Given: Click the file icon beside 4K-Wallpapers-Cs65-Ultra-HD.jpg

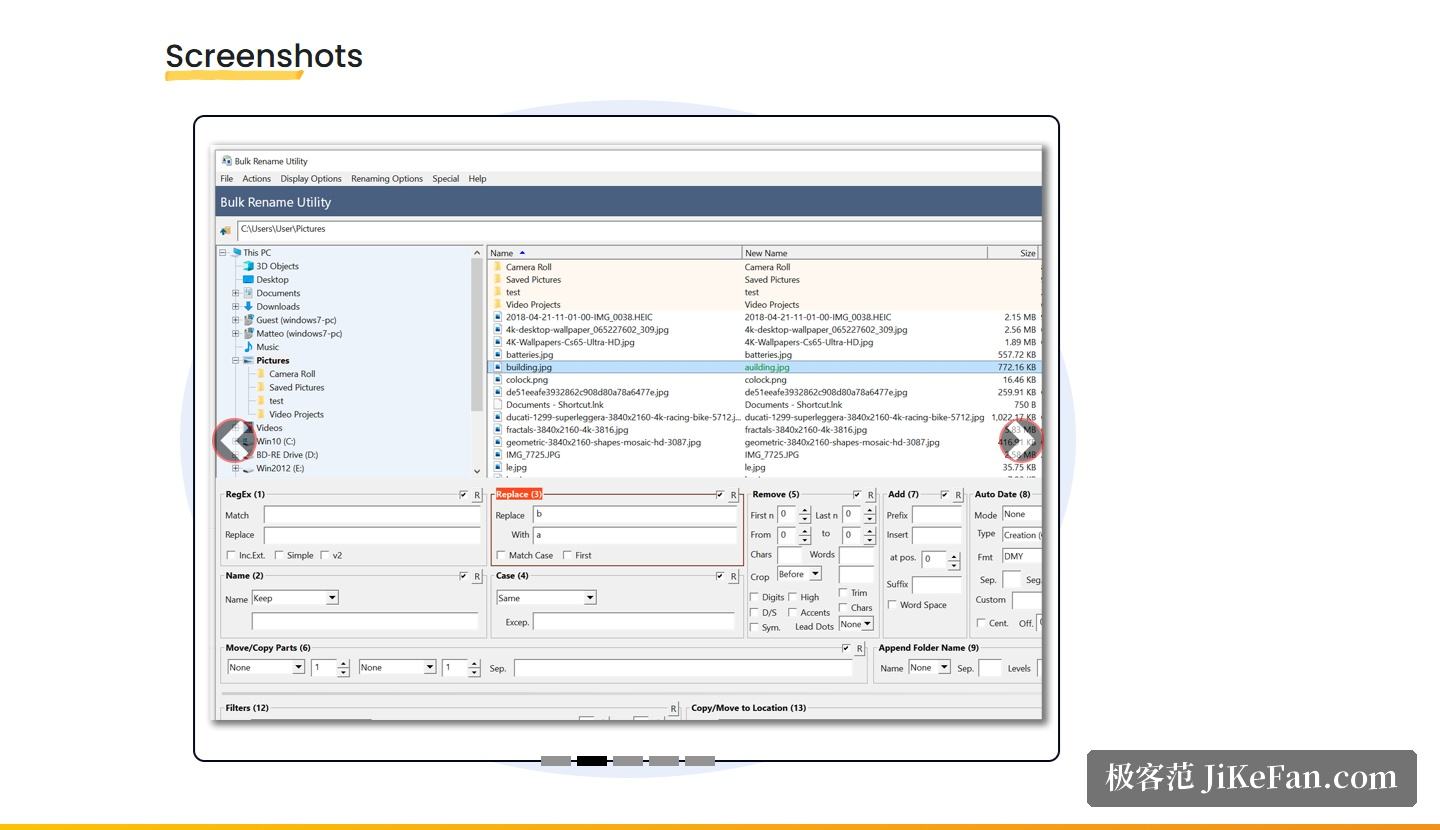Looking at the screenshot, I should click(x=497, y=342).
